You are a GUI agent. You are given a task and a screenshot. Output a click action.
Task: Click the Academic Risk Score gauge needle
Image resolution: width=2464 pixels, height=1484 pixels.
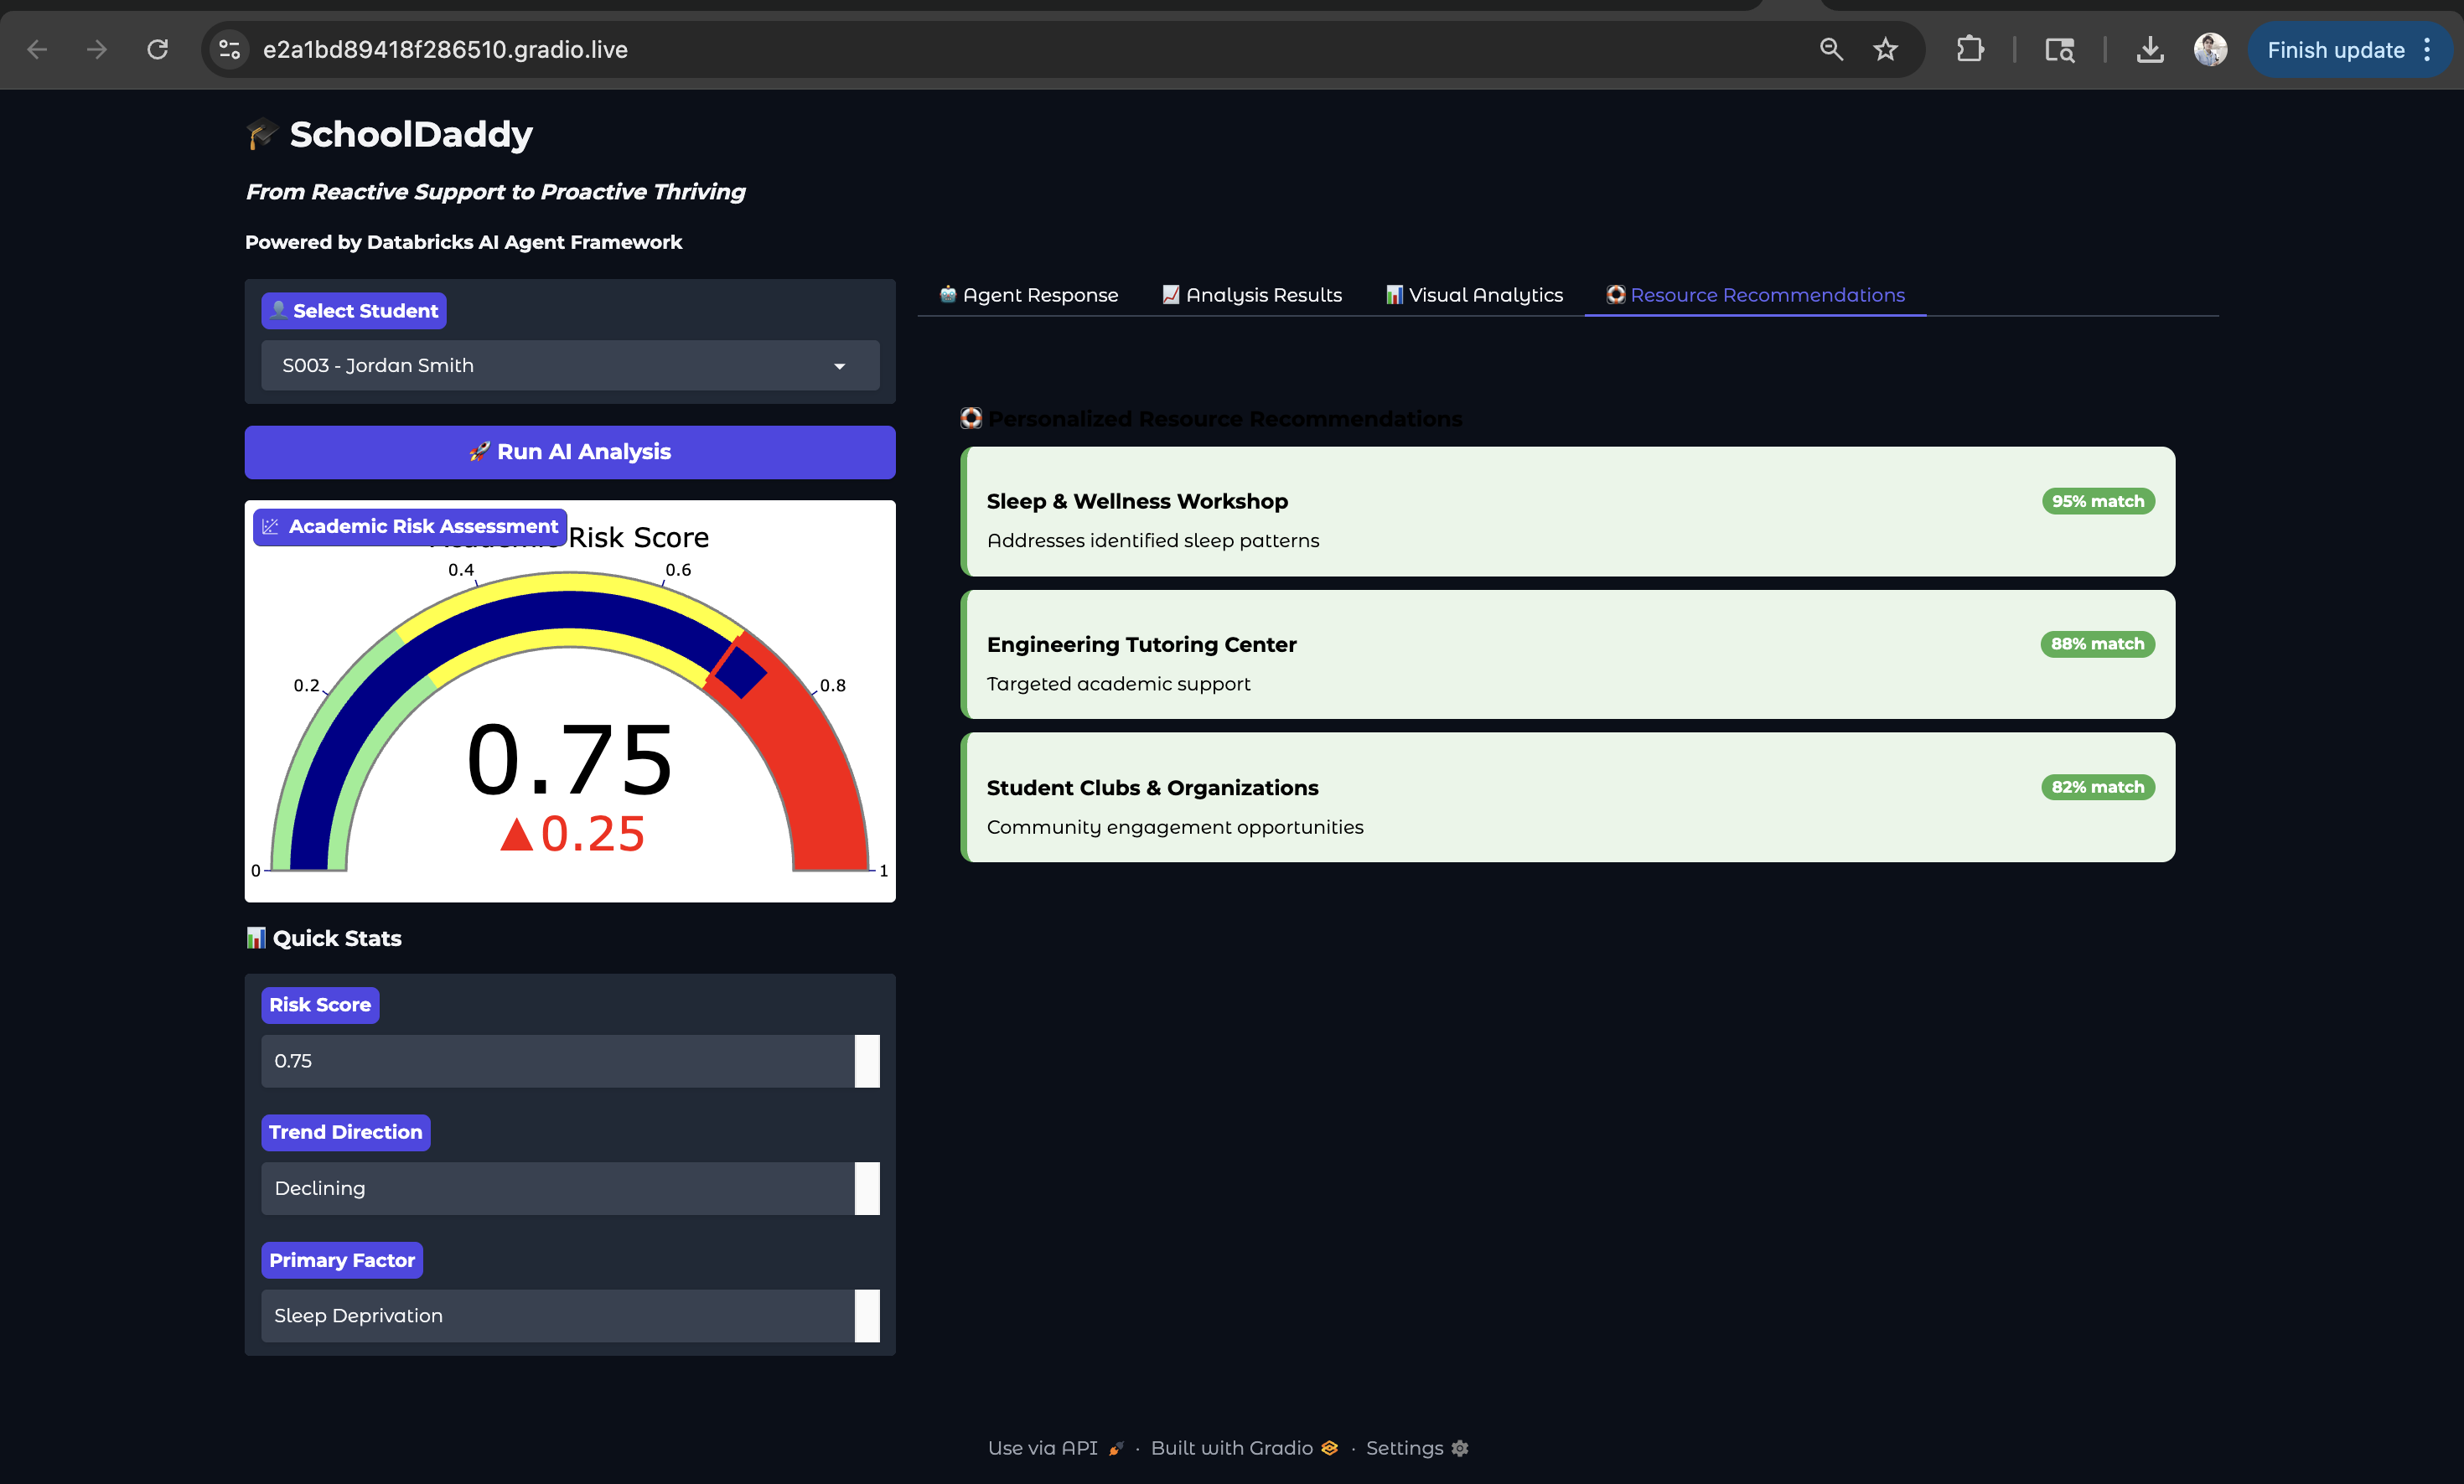point(740,670)
